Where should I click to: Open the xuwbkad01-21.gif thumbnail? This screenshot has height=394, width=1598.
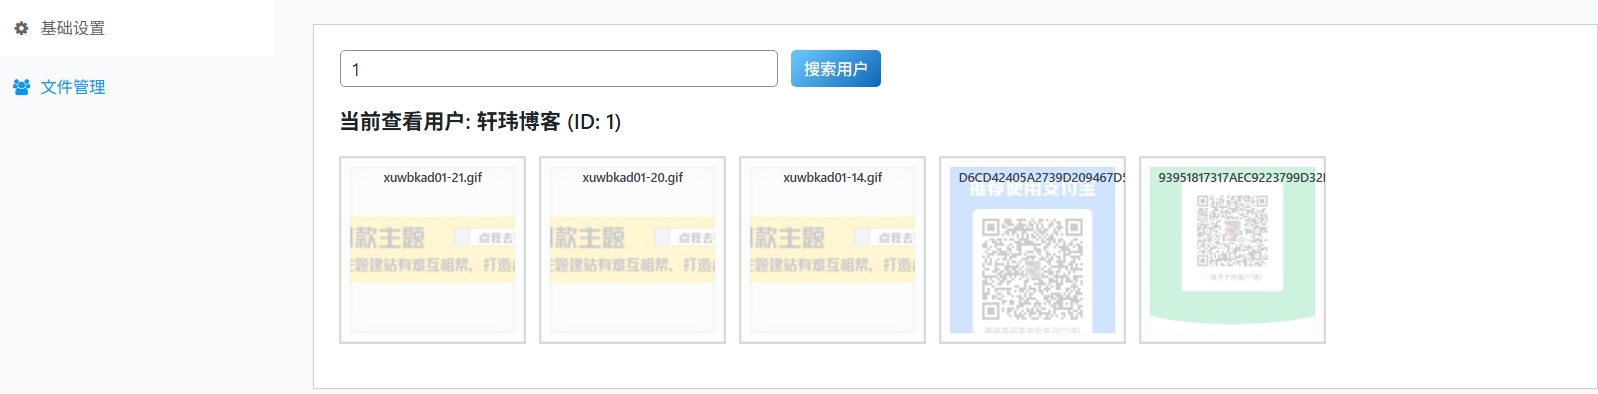432,250
